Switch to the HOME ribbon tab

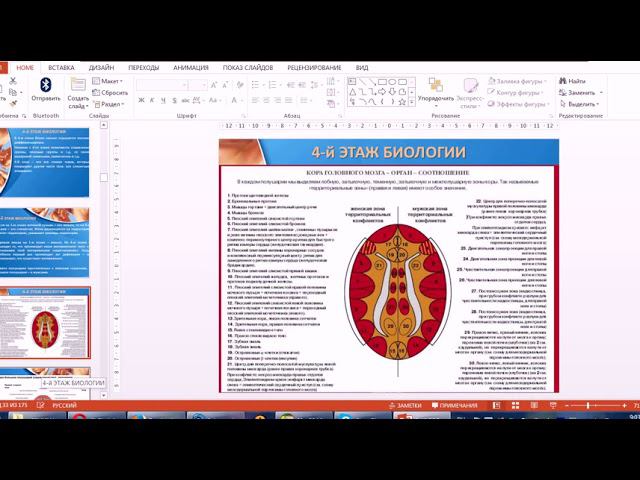[25, 68]
